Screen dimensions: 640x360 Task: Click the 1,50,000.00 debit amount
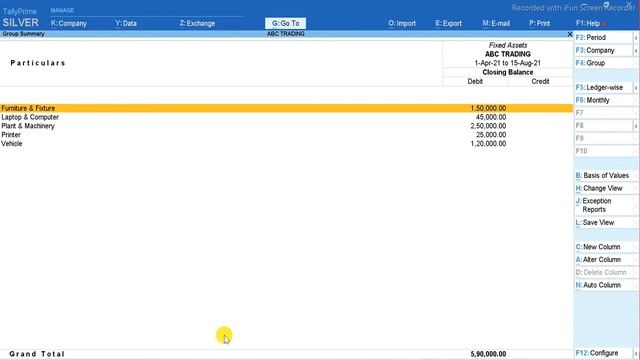click(x=488, y=108)
